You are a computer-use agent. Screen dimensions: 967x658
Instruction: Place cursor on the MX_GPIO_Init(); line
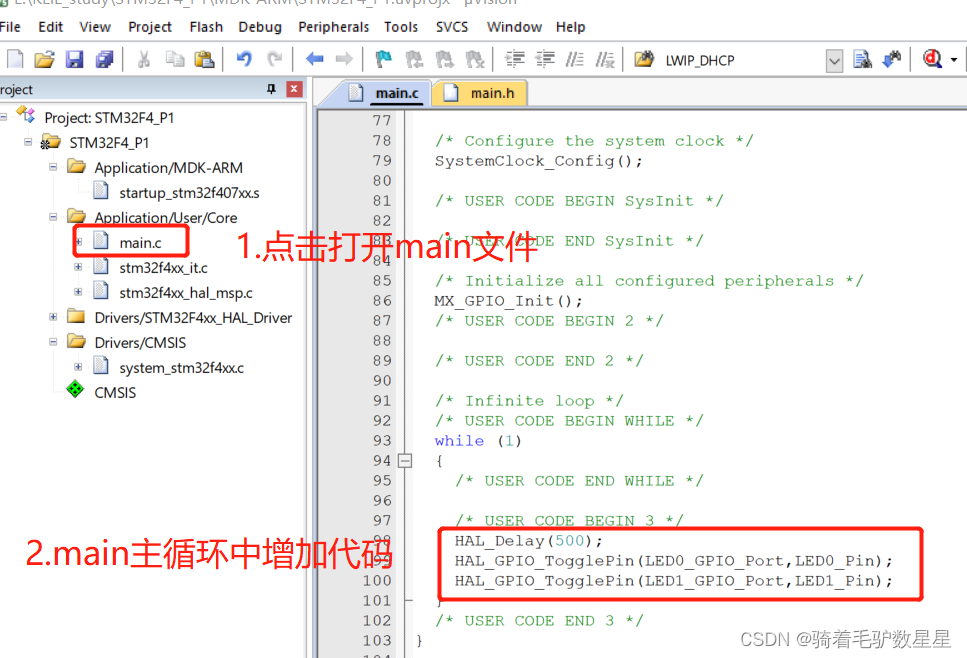(x=508, y=301)
